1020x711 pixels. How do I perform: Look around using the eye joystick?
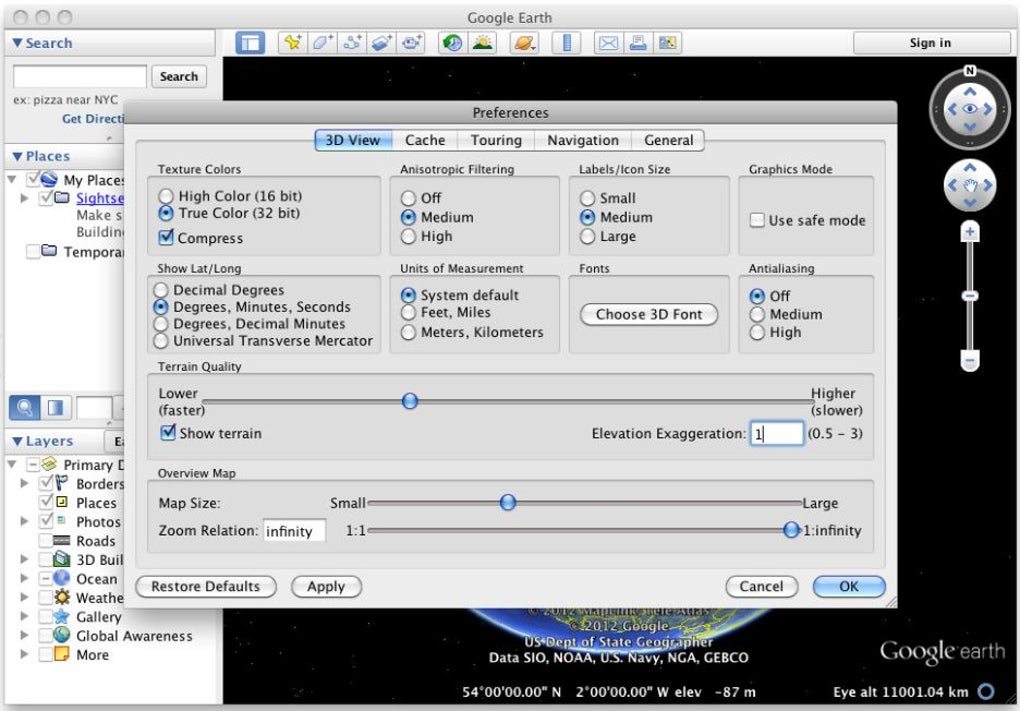(970, 109)
